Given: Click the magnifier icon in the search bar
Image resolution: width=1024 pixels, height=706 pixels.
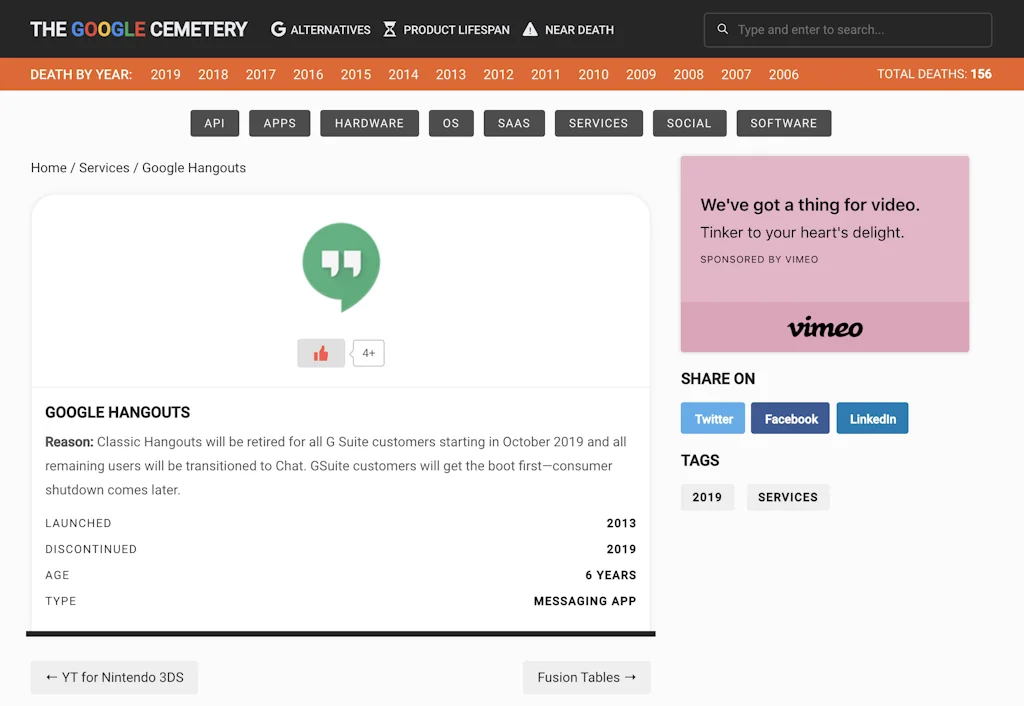Looking at the screenshot, I should [x=723, y=30].
